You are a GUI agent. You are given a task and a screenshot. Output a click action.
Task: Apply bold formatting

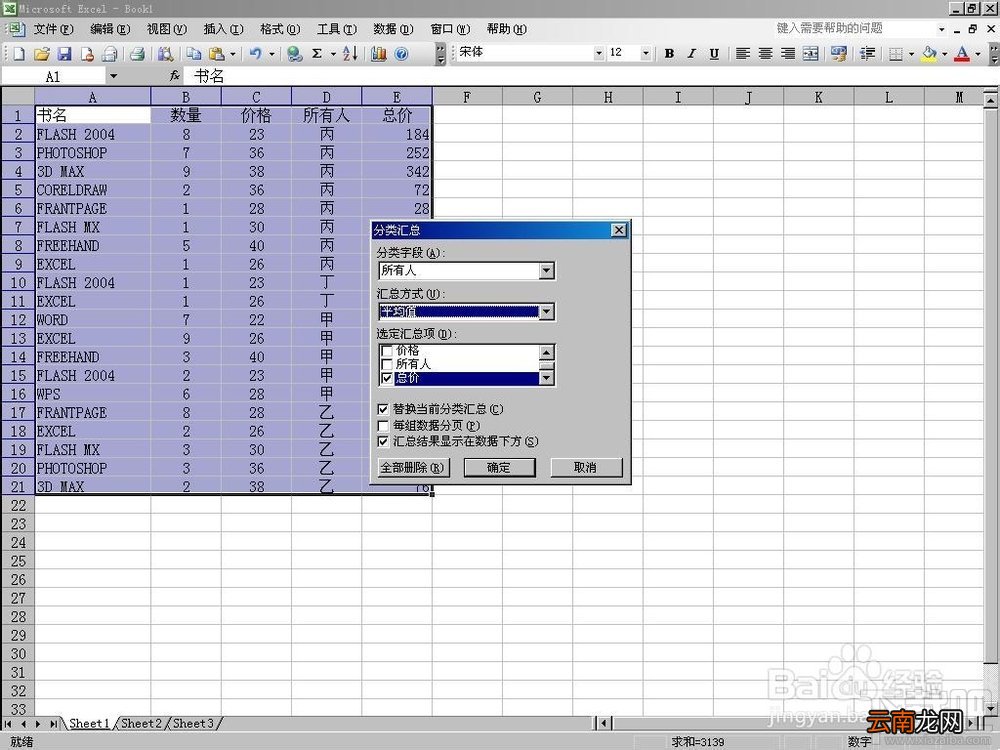coord(669,54)
